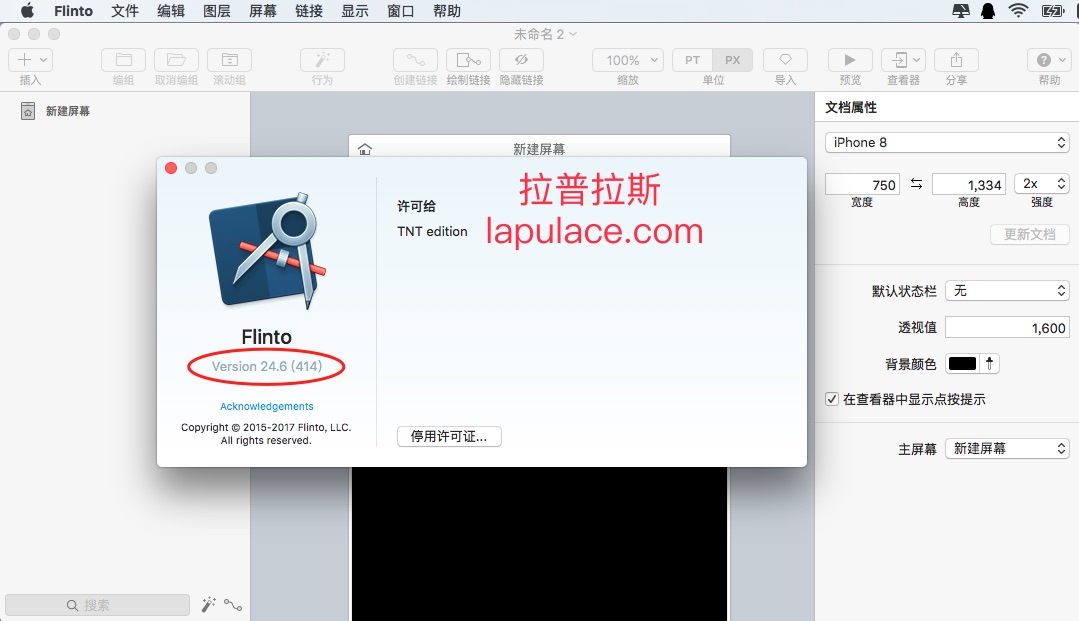Open the 帮助 menu in the menu bar
This screenshot has height=621, width=1079.
click(x=447, y=11)
